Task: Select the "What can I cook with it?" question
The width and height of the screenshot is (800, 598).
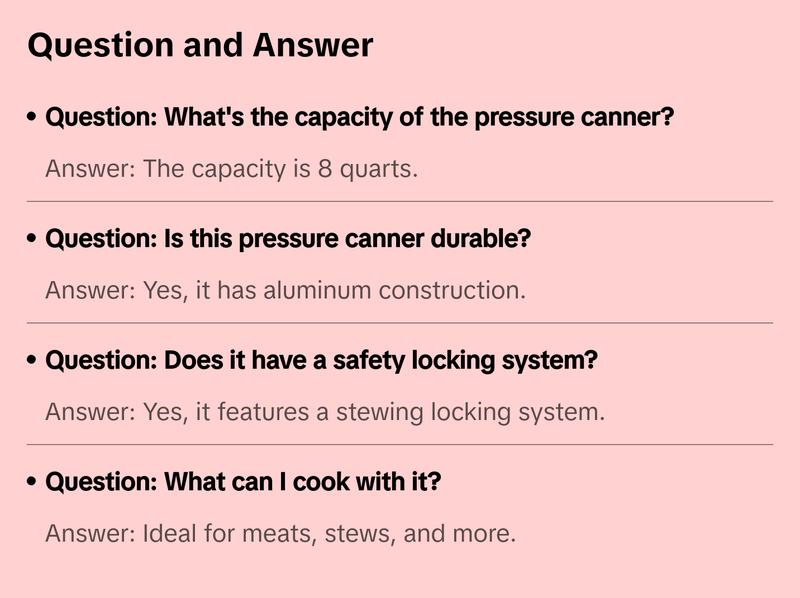Action: [x=243, y=483]
